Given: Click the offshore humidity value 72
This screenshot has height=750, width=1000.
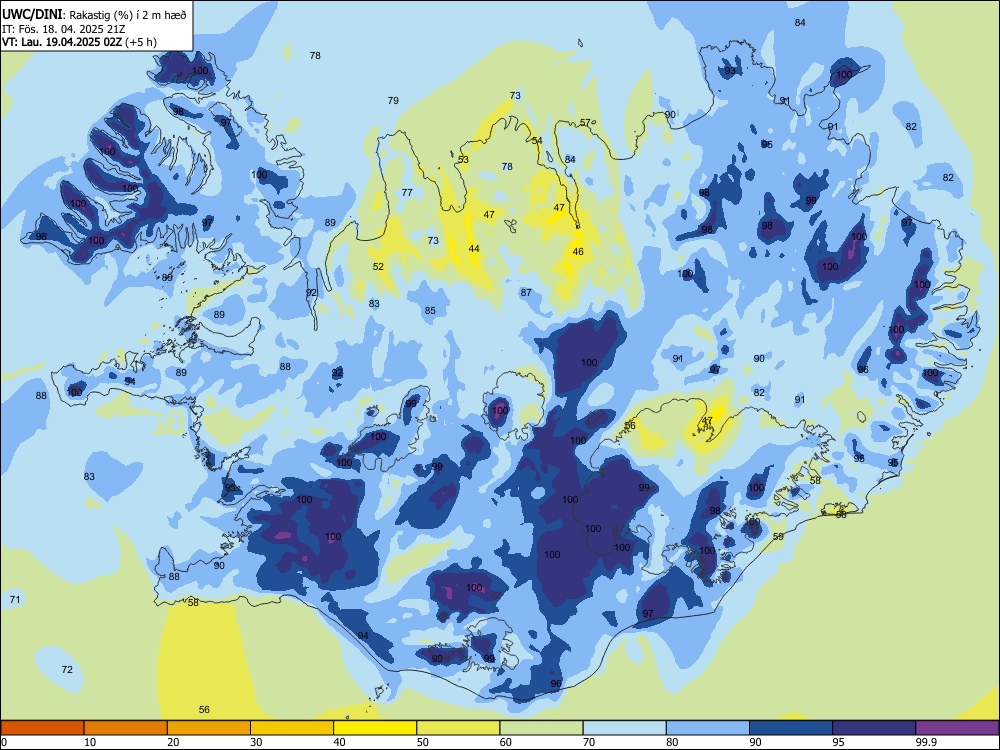Looking at the screenshot, I should click(67, 670).
